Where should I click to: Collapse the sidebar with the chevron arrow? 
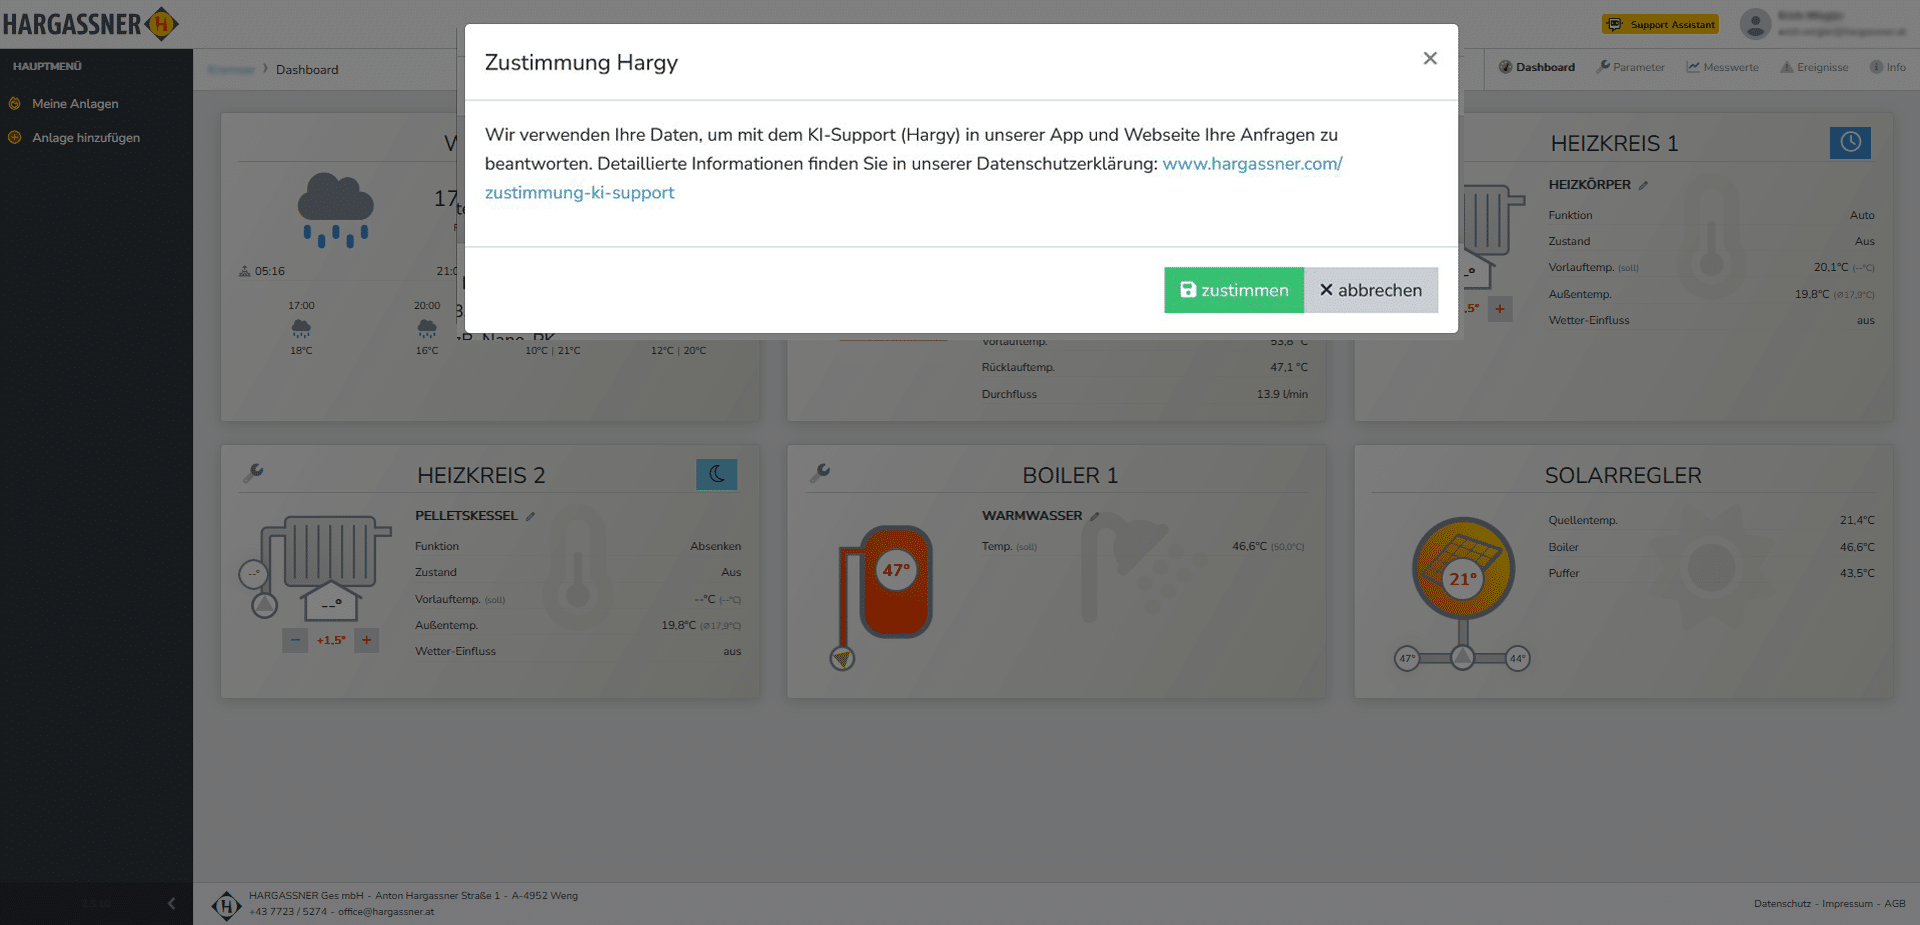pyautogui.click(x=171, y=904)
